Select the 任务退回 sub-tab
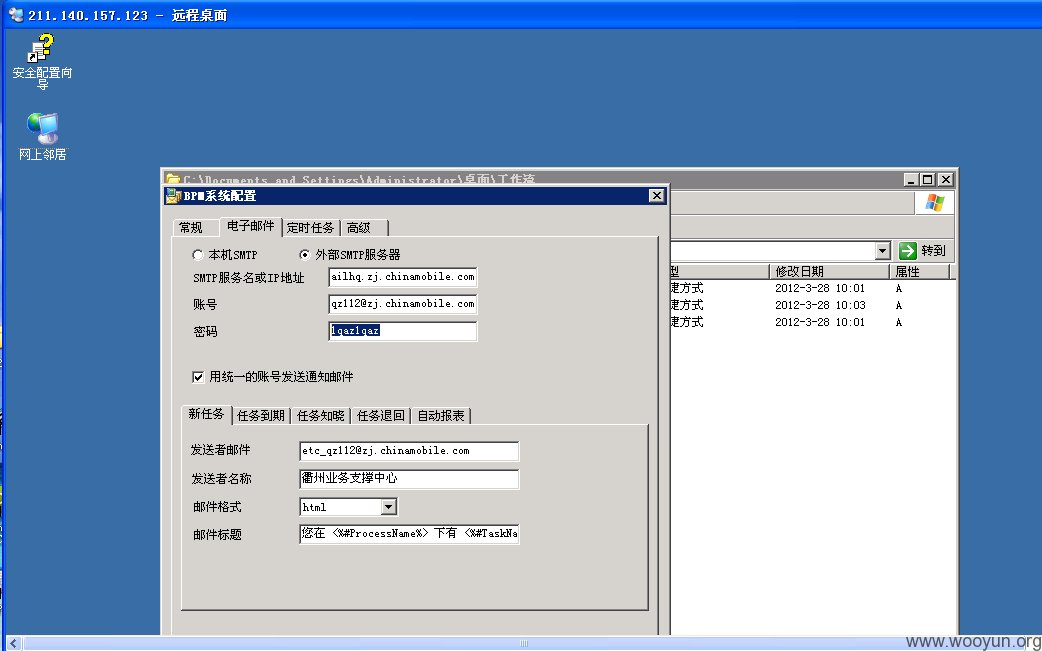The width and height of the screenshot is (1042, 651). click(381, 415)
